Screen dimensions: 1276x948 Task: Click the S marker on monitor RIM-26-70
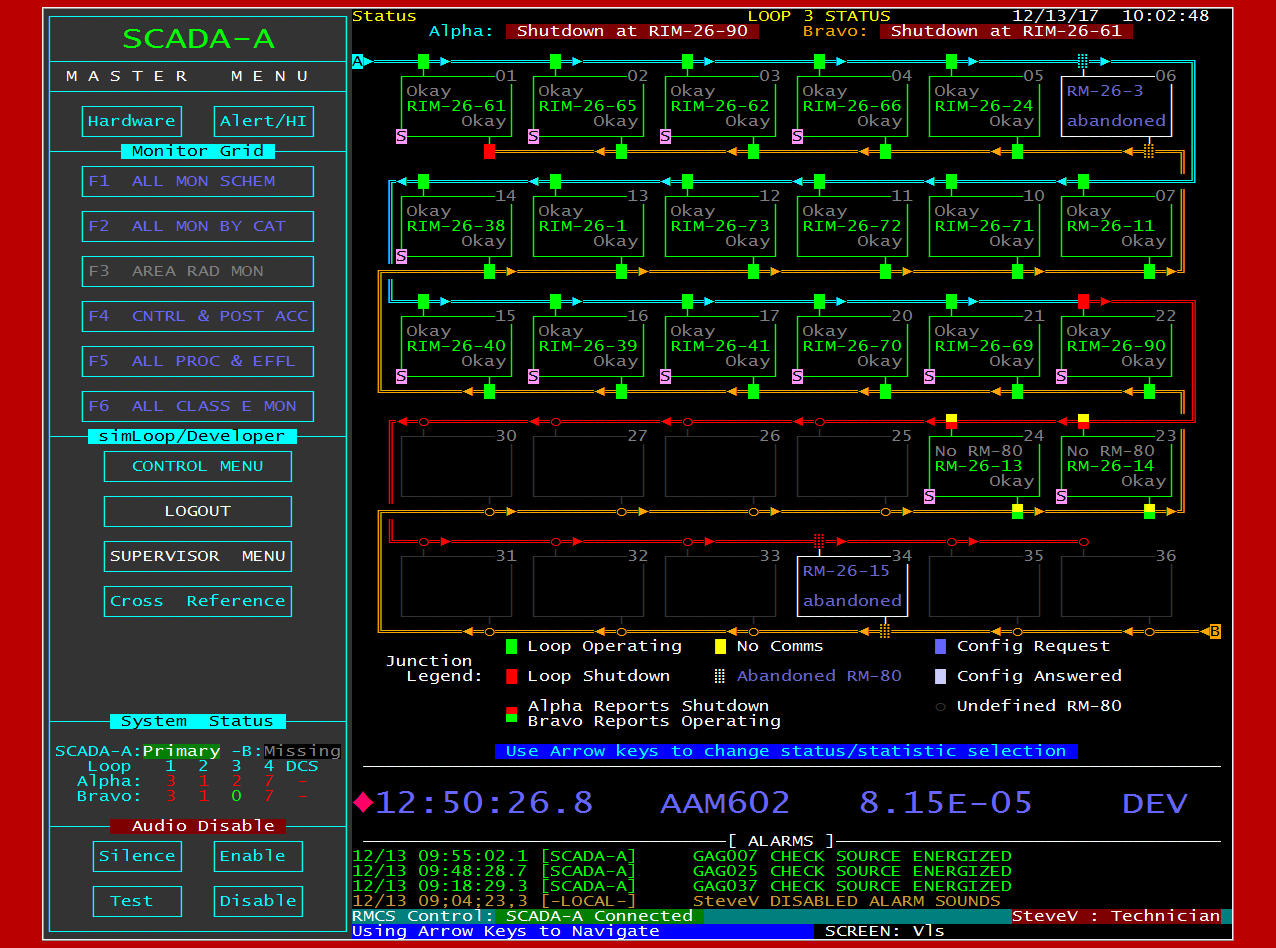(798, 376)
